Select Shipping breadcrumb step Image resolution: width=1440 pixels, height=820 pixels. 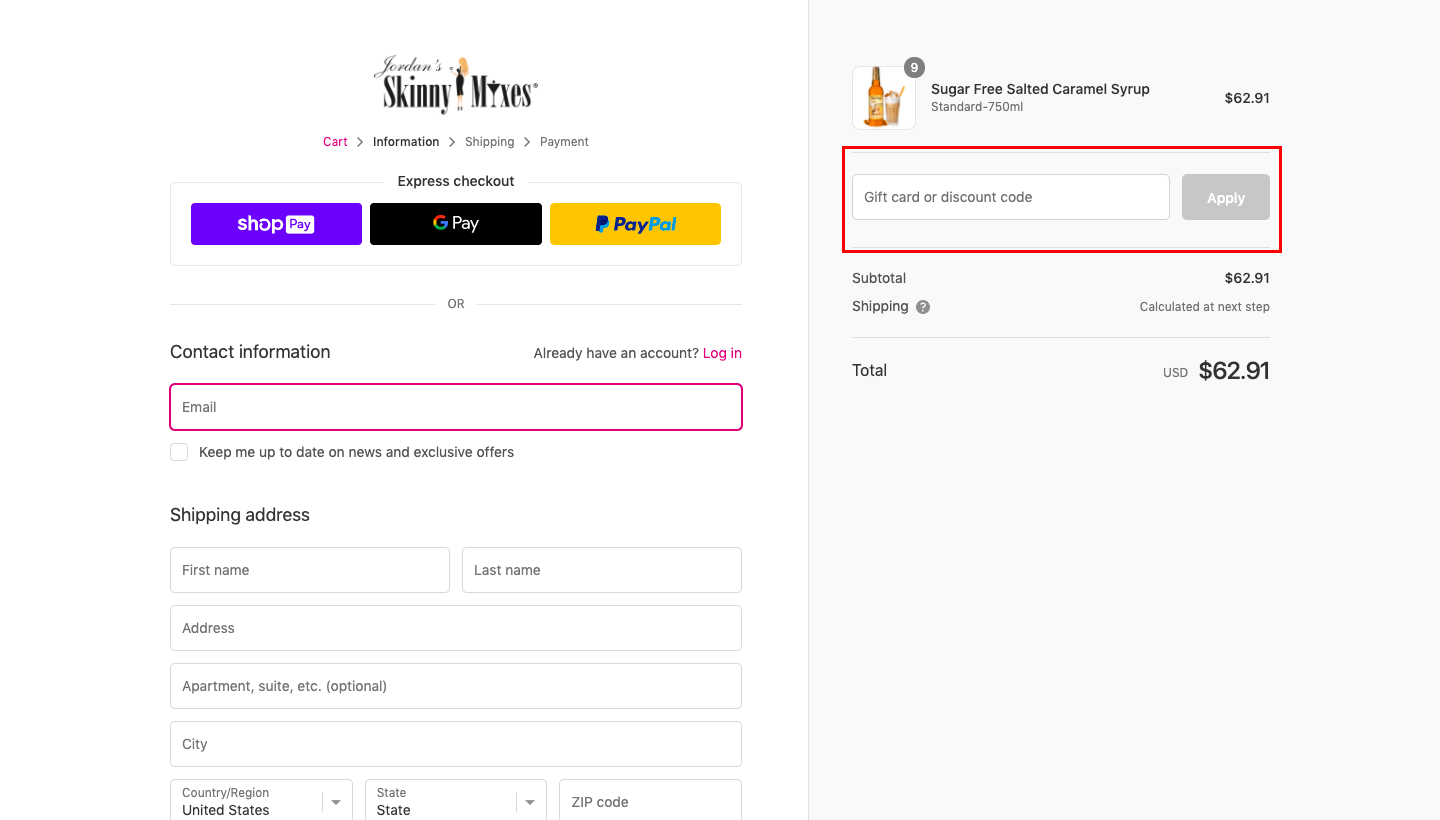click(x=490, y=142)
